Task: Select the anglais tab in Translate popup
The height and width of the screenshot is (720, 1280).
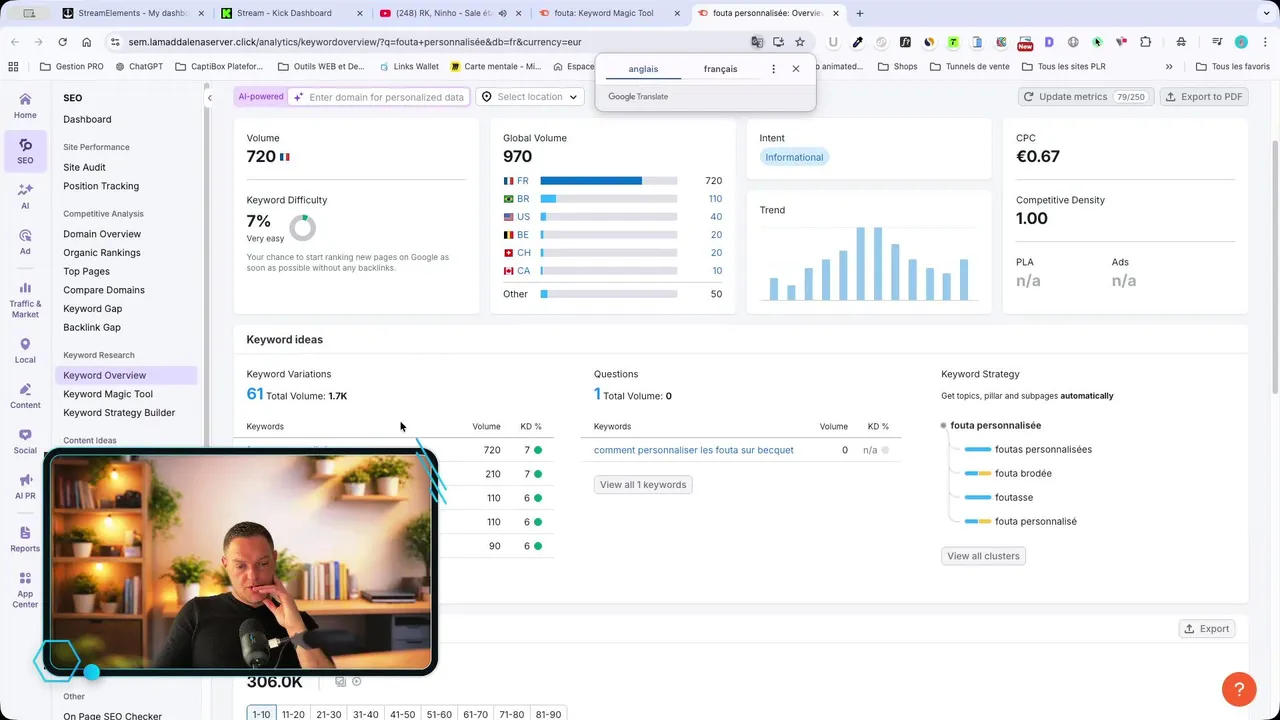Action: pyautogui.click(x=643, y=69)
